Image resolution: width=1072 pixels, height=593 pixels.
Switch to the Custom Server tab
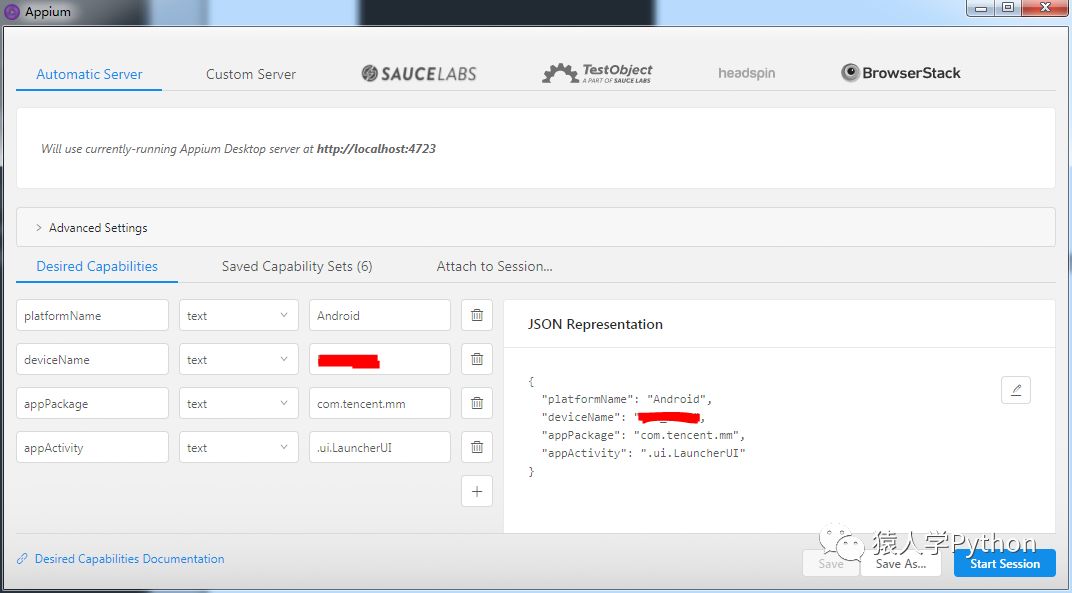[x=251, y=74]
